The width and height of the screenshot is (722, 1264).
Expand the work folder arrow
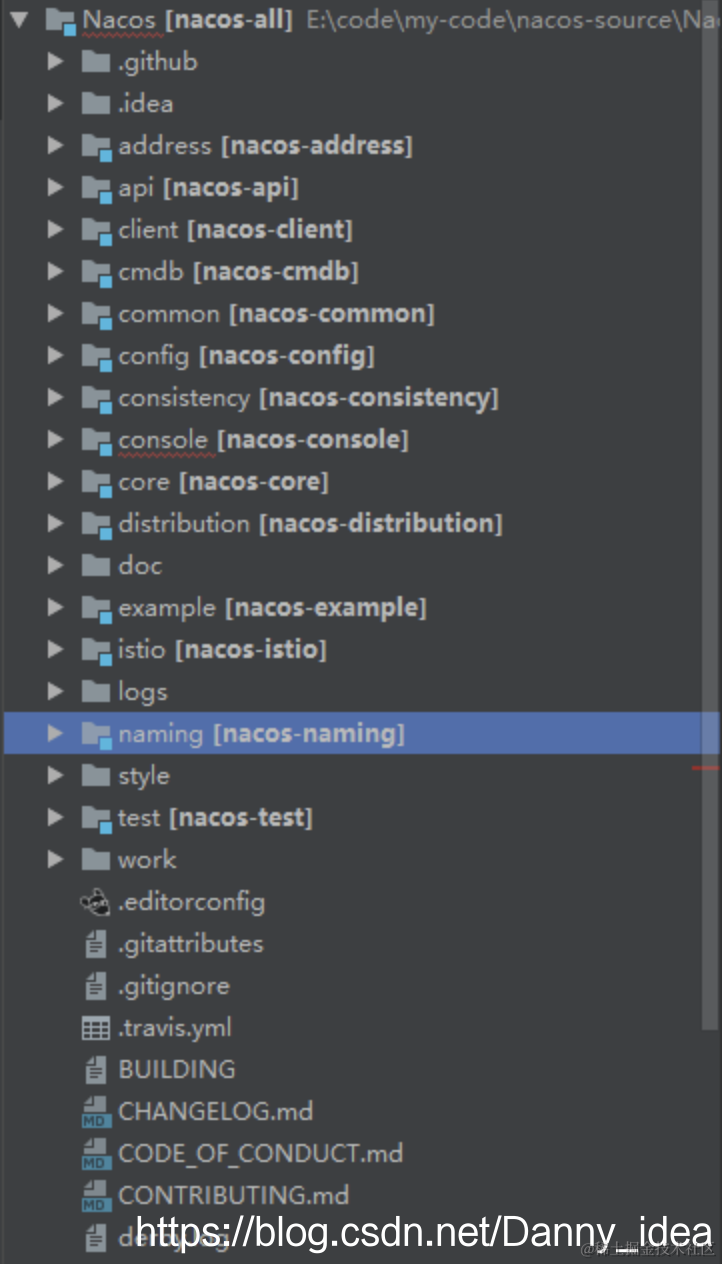[x=55, y=859]
